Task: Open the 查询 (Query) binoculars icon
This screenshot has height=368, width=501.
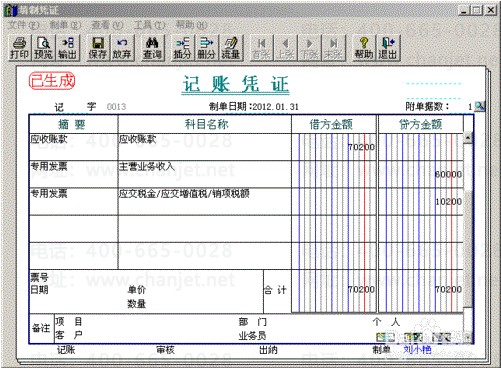Action: [152, 48]
